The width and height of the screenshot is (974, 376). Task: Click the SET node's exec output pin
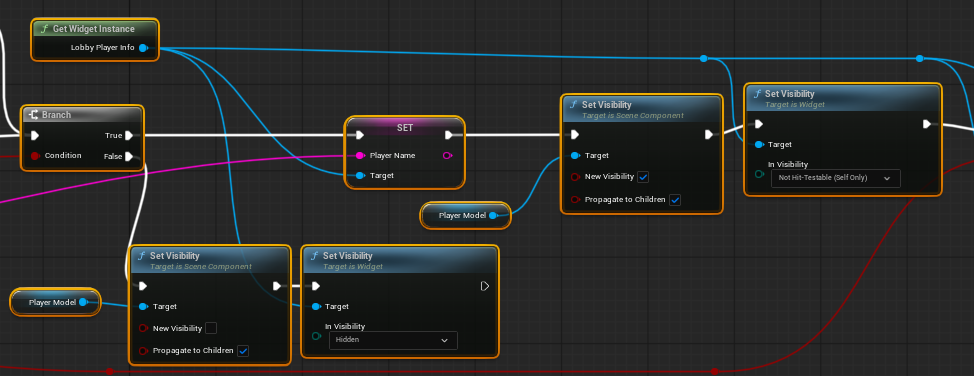click(x=449, y=135)
